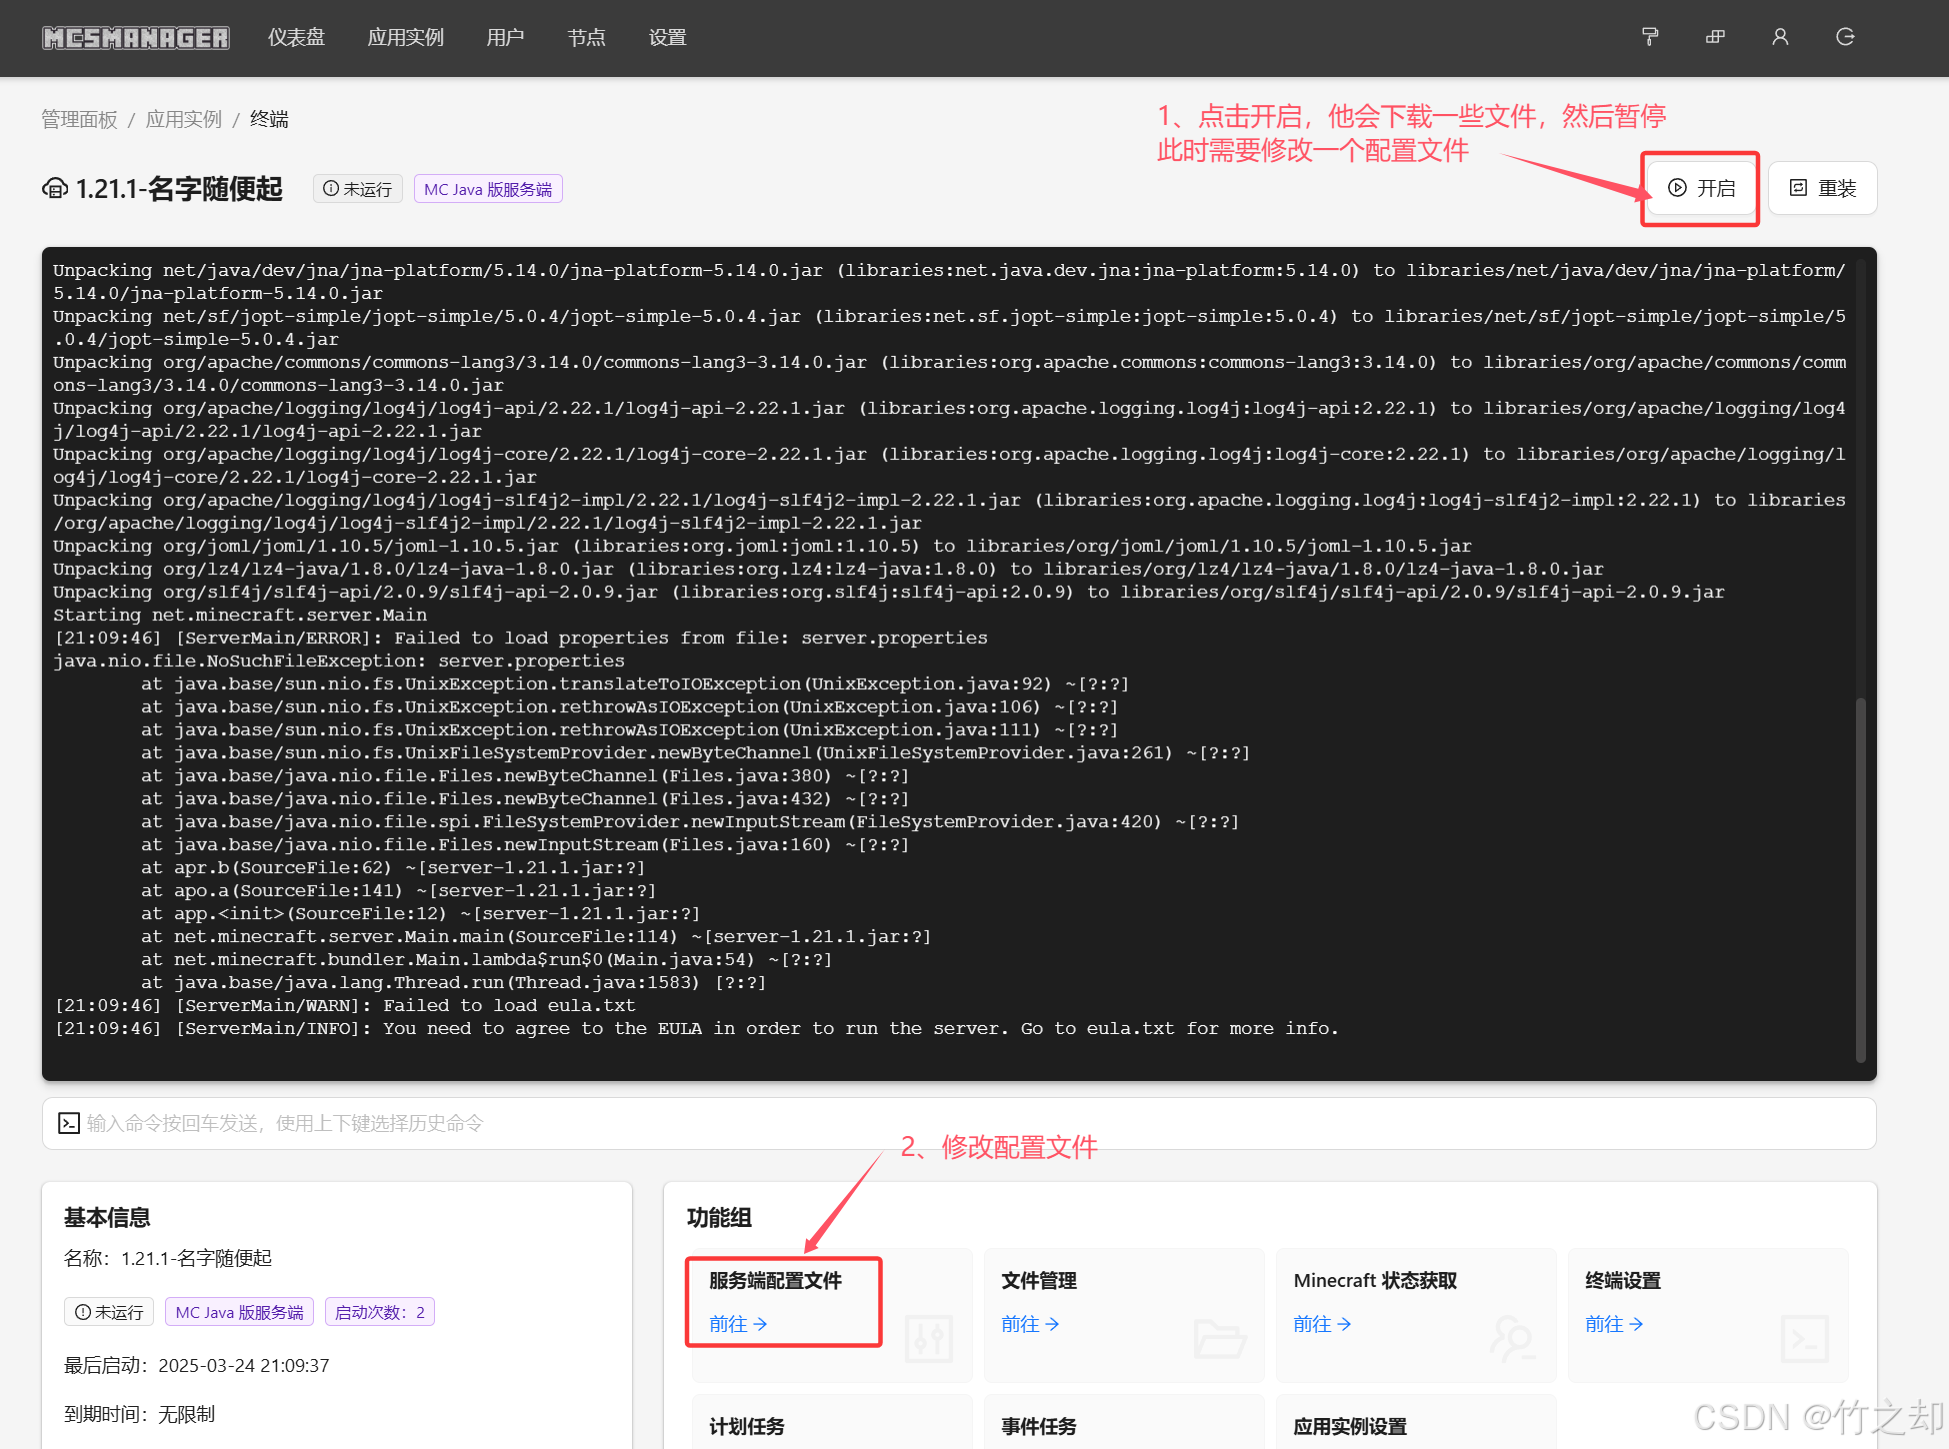This screenshot has height=1449, width=1949.
Task: Click the NoSuchFileException server.properties line
Action: tap(339, 661)
